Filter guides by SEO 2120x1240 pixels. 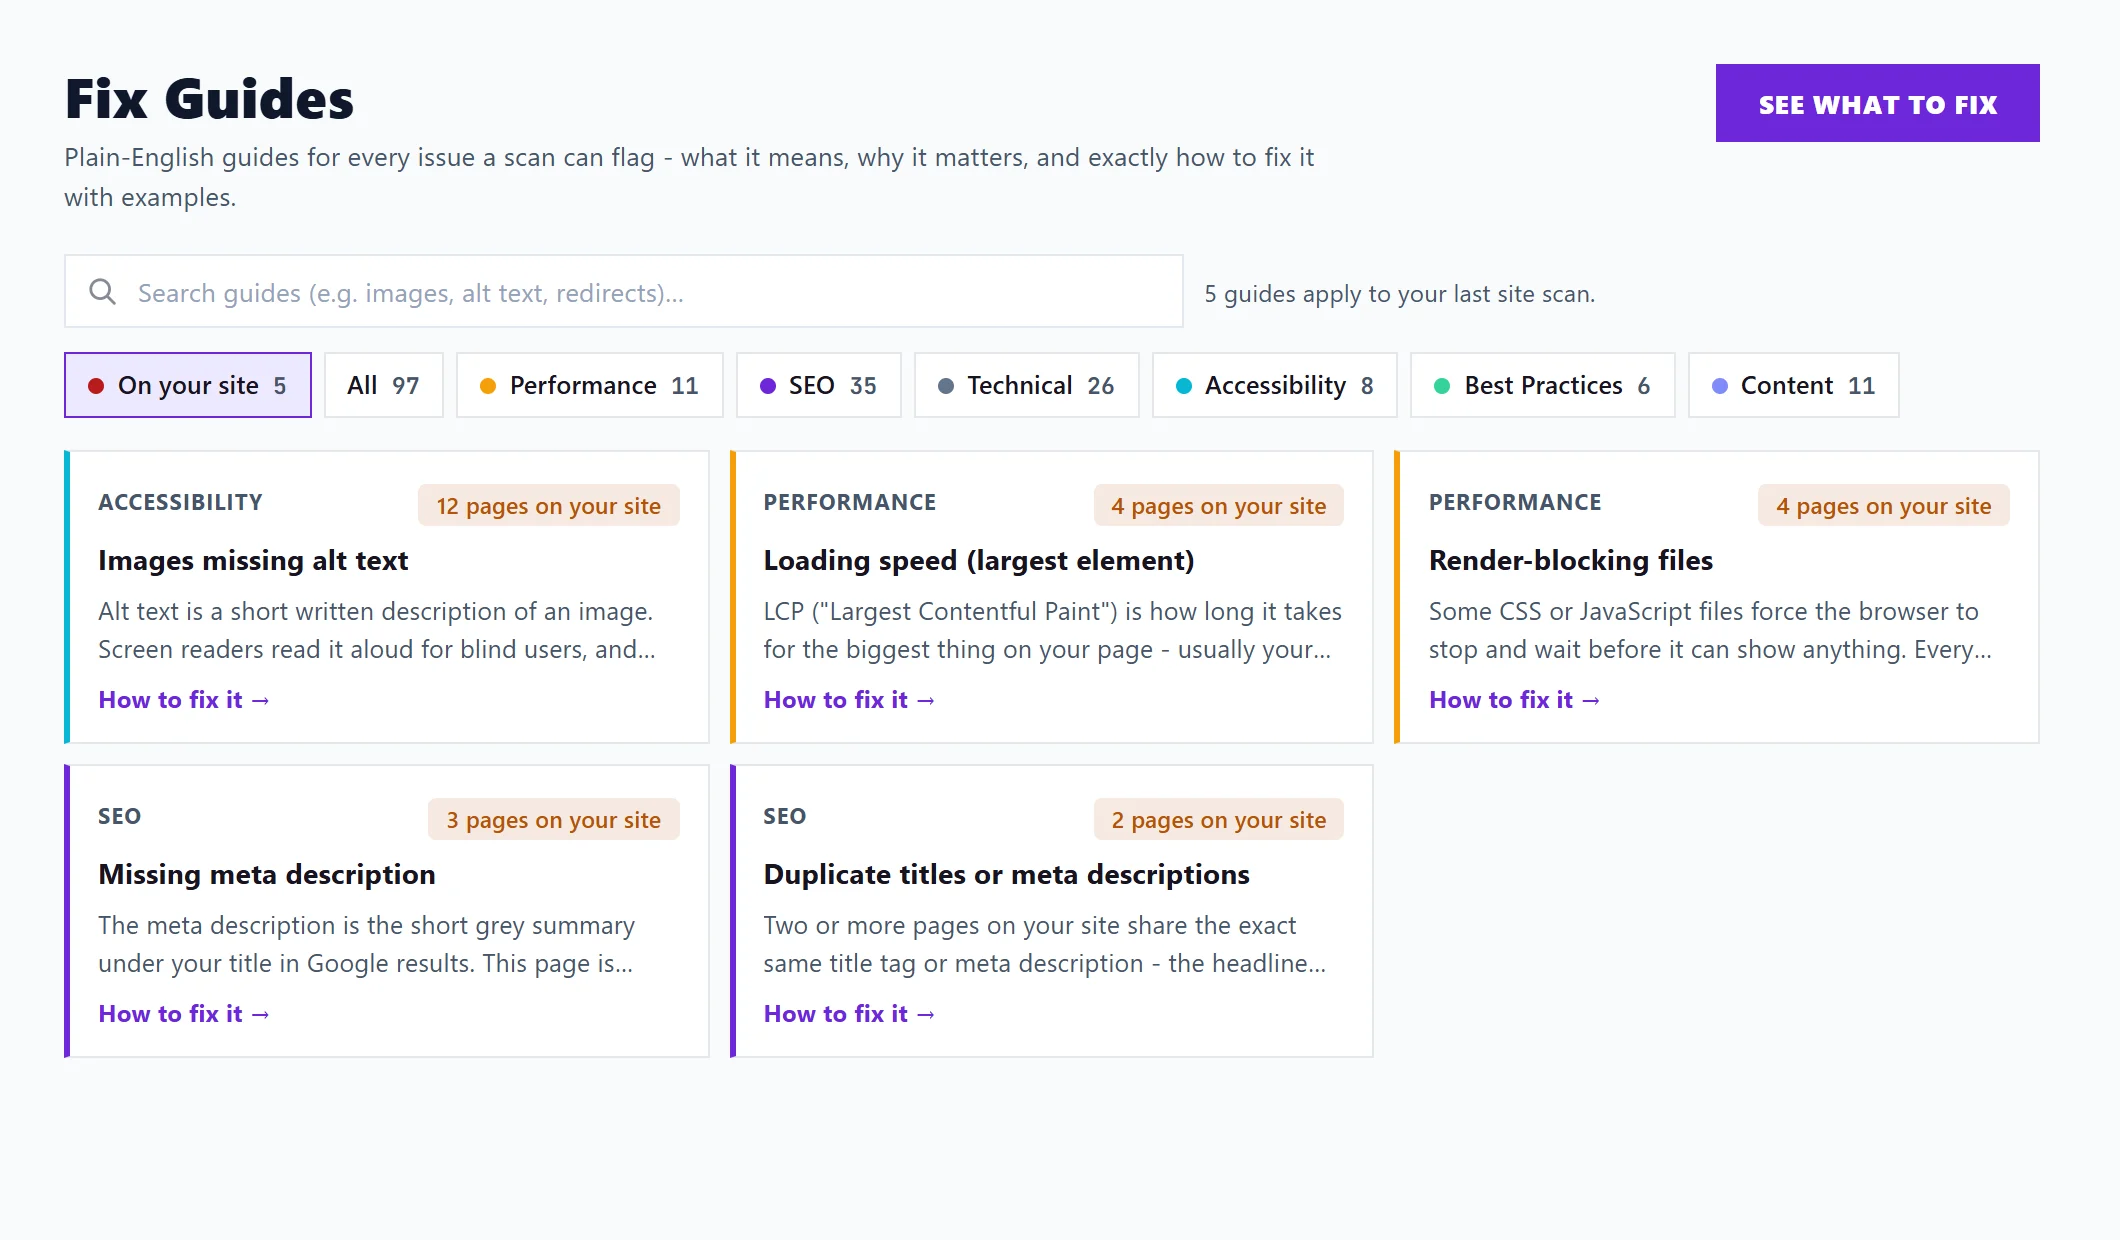(x=818, y=385)
